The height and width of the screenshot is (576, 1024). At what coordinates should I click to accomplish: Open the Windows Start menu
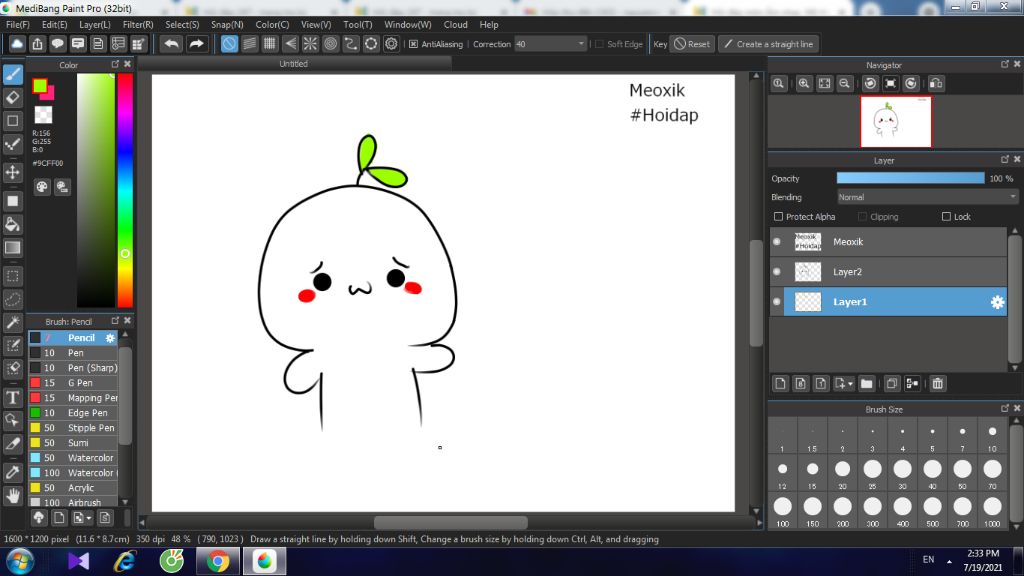pos(19,562)
